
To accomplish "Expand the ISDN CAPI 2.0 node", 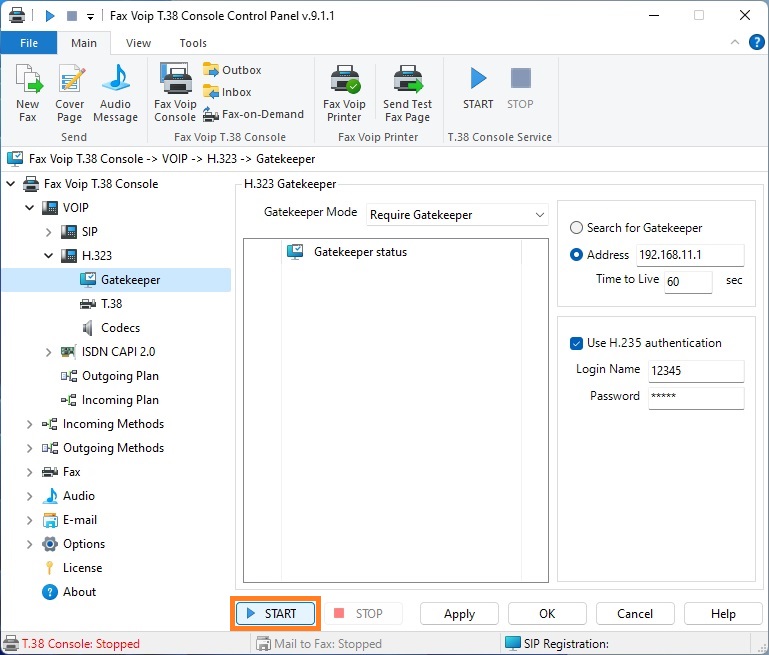I will coord(48,352).
